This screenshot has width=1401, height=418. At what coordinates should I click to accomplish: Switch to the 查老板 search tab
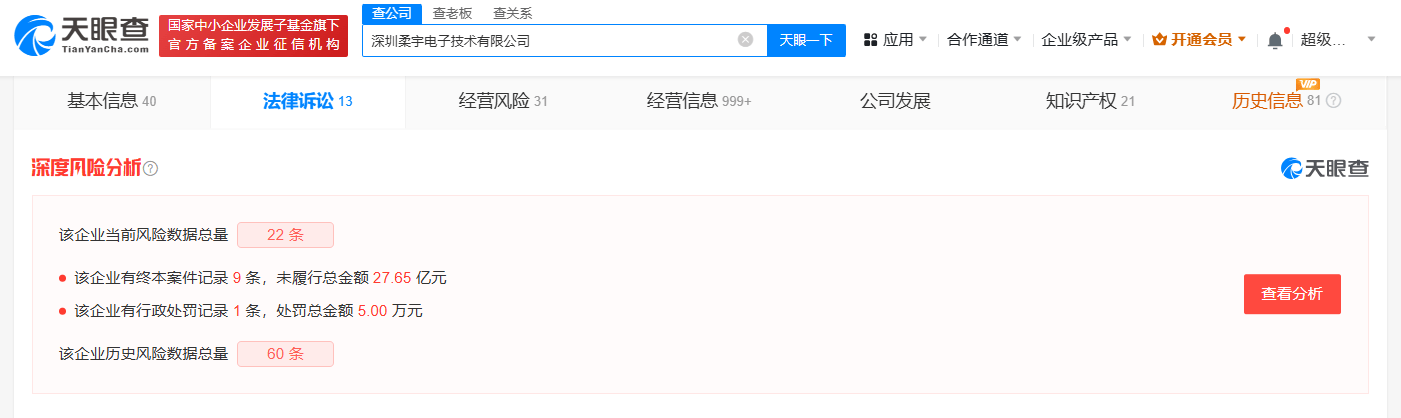pos(452,13)
